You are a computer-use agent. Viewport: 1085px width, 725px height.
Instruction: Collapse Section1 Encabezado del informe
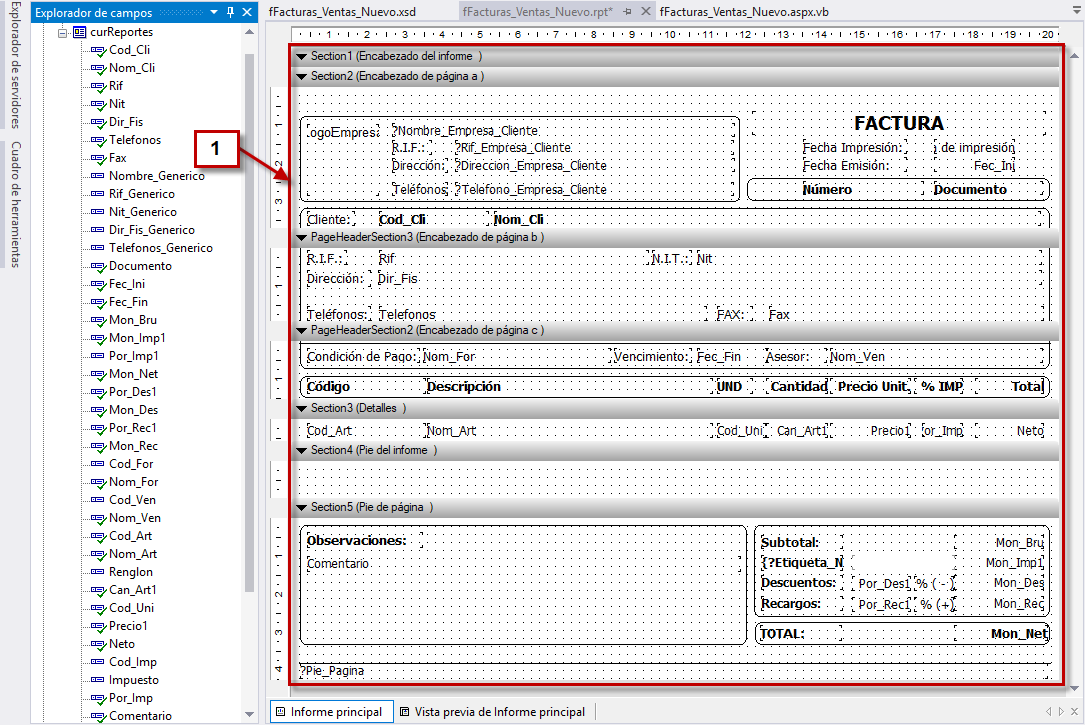(301, 56)
